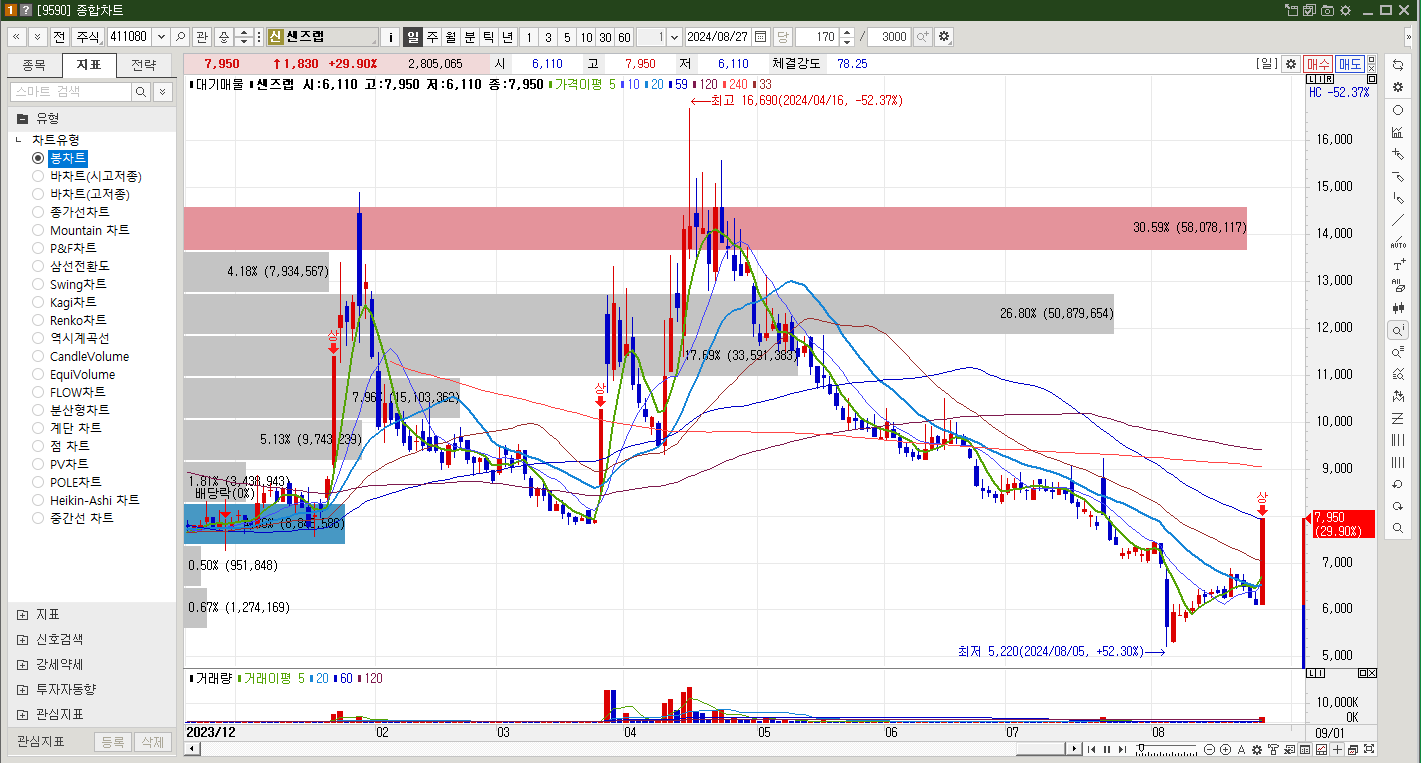The image size is (1421, 763).
Task: Click the 스마트 검색 search field
Action: click(71, 91)
